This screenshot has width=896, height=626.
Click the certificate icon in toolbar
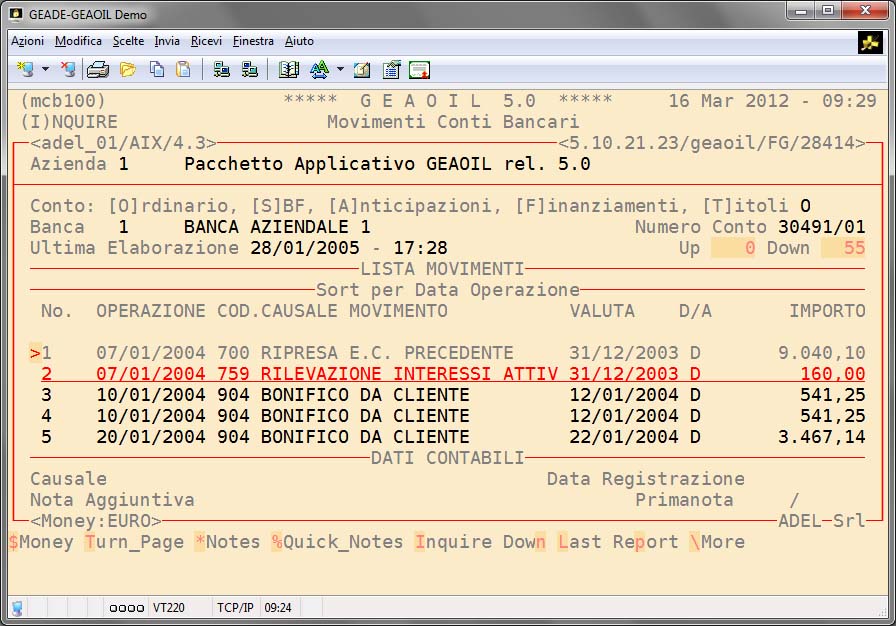tap(419, 70)
